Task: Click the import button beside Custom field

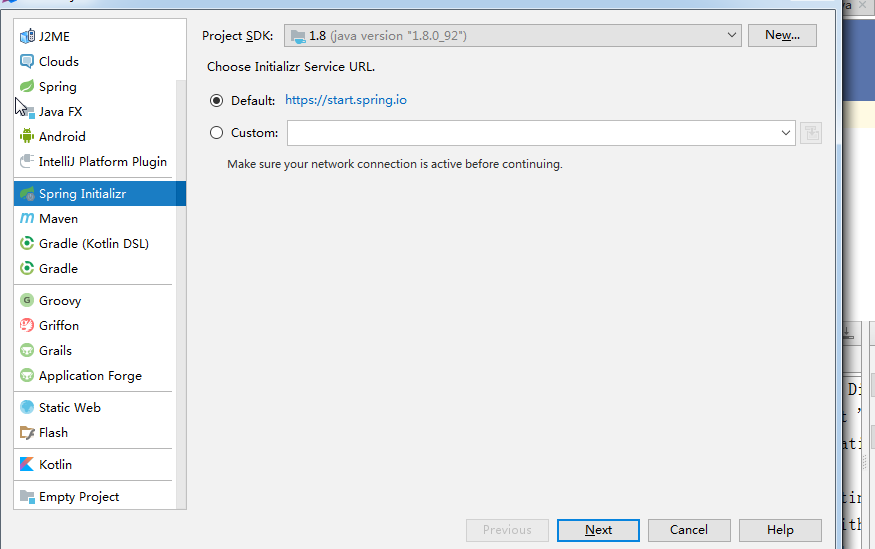Action: tap(811, 133)
